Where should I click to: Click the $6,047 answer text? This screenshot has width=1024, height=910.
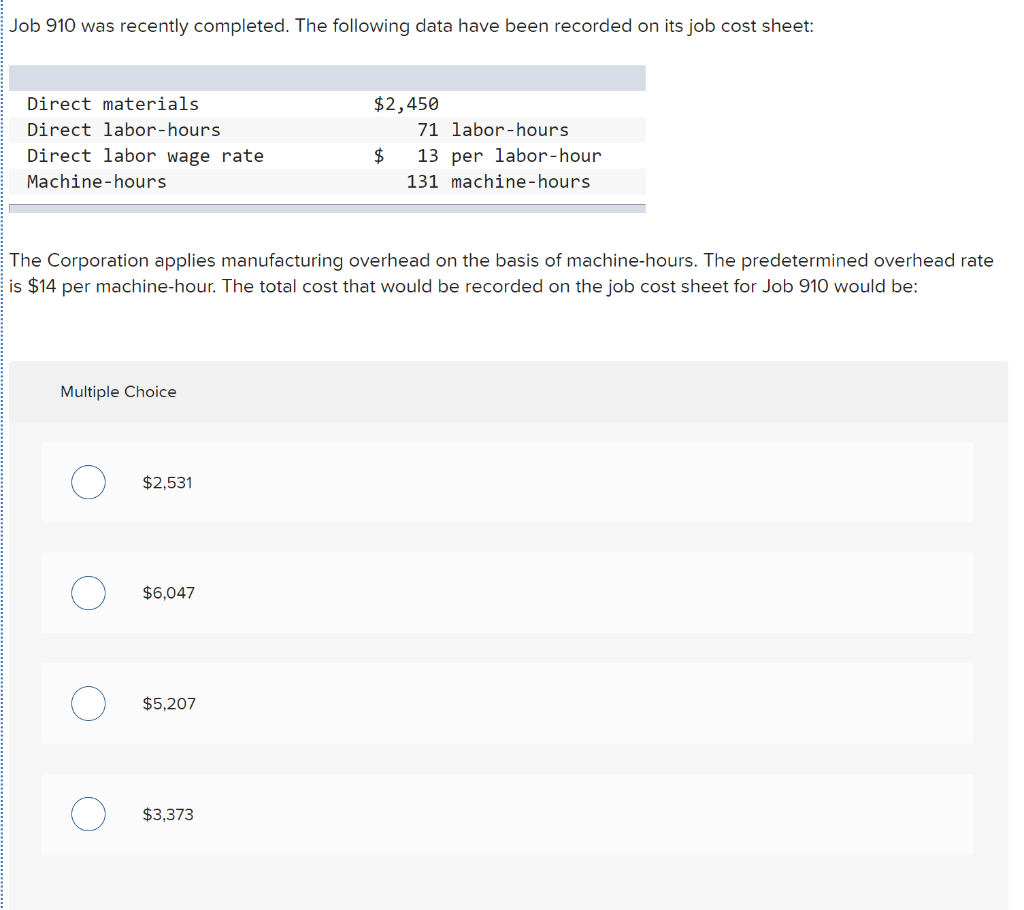168,593
